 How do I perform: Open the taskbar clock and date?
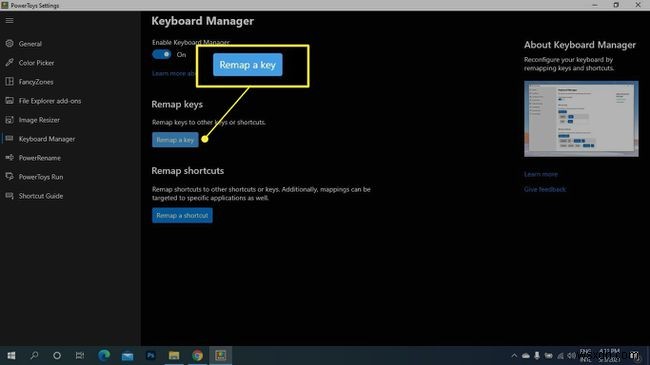tap(609, 355)
